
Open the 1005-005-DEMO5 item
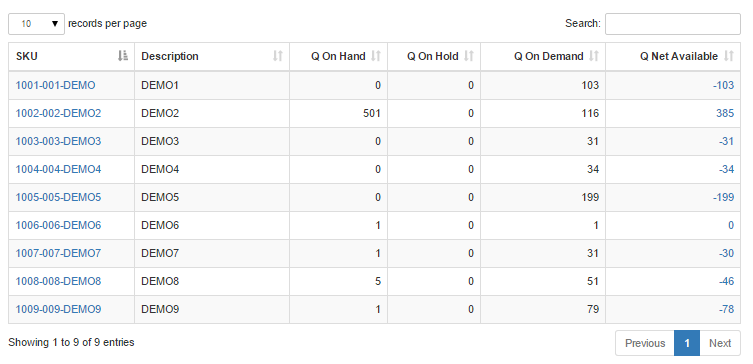click(x=59, y=197)
